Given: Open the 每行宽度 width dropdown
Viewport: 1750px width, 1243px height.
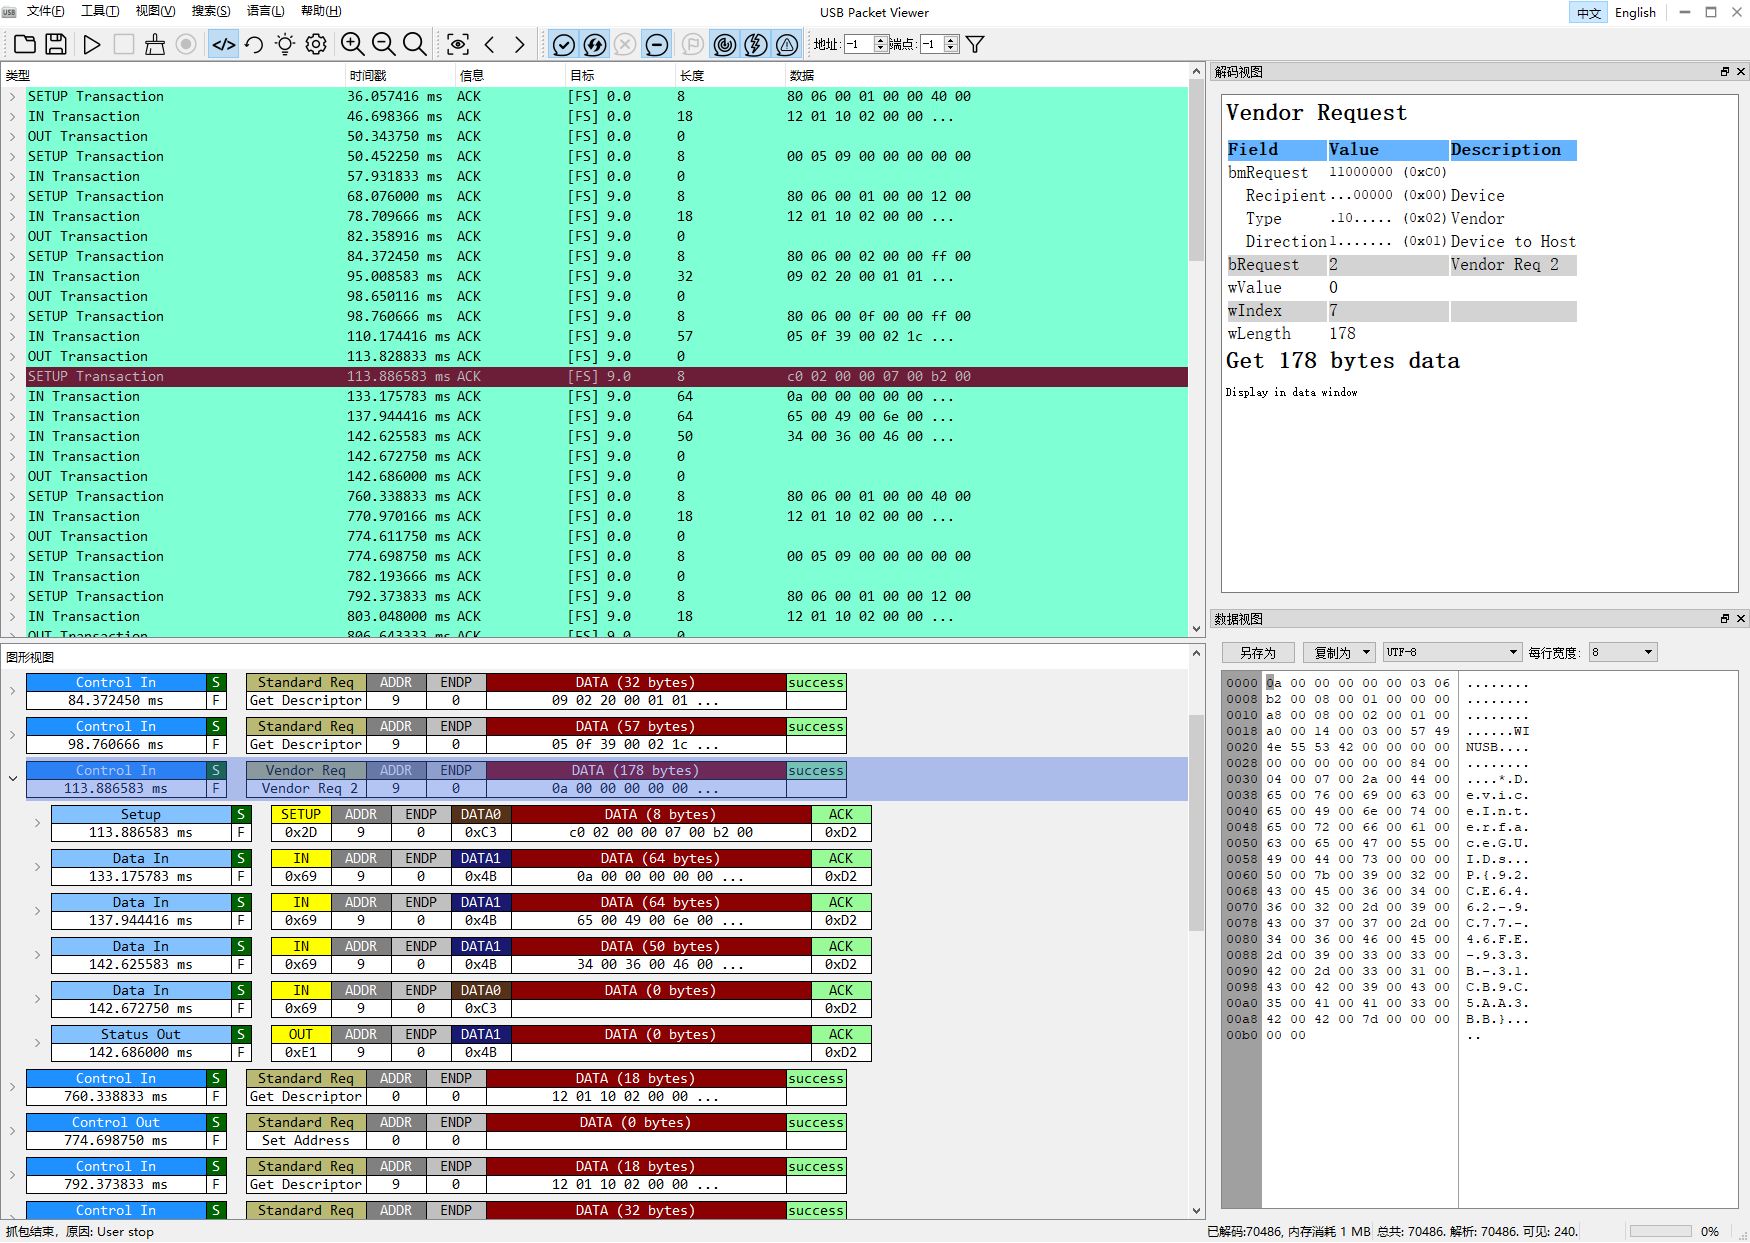Looking at the screenshot, I should click(x=1623, y=653).
